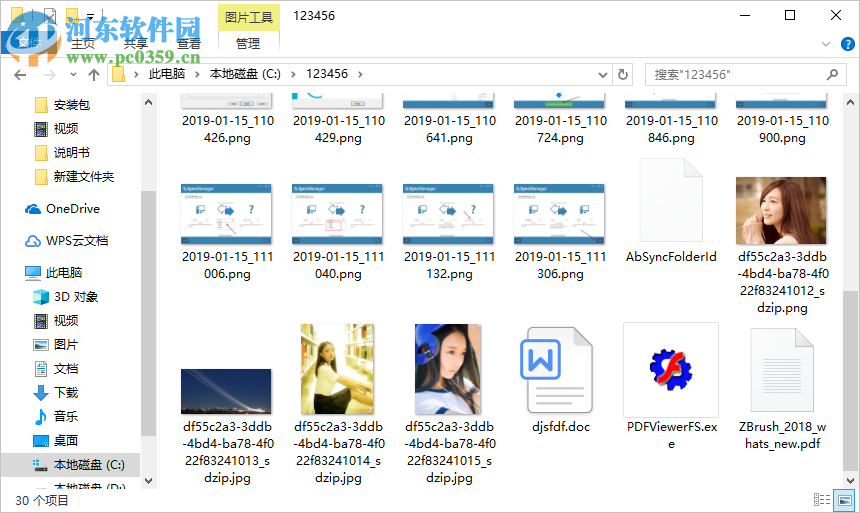Switch to large thumbnails view icon
This screenshot has height=513, width=860.
tap(845, 500)
